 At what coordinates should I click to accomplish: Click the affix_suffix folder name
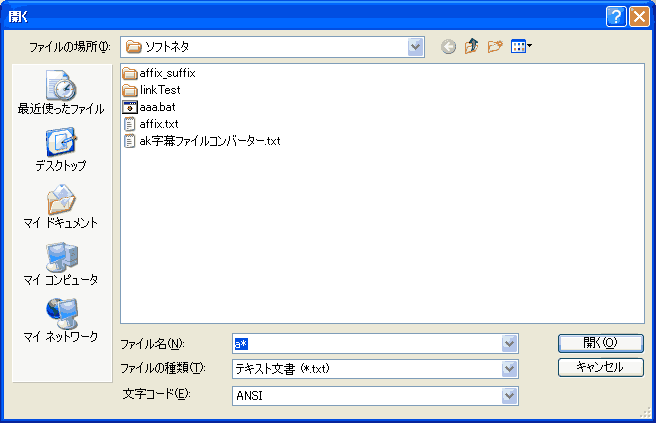coord(167,74)
